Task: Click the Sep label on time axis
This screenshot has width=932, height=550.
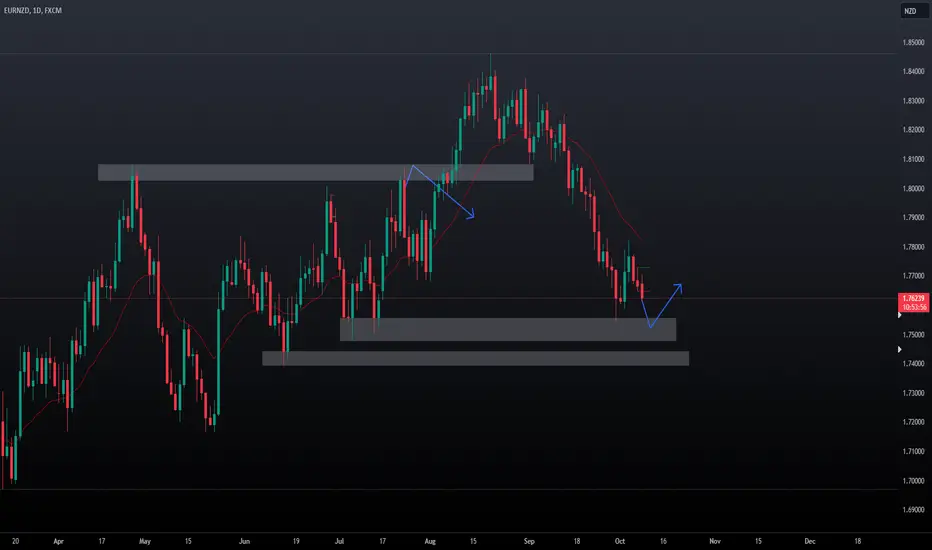Action: [x=529, y=541]
